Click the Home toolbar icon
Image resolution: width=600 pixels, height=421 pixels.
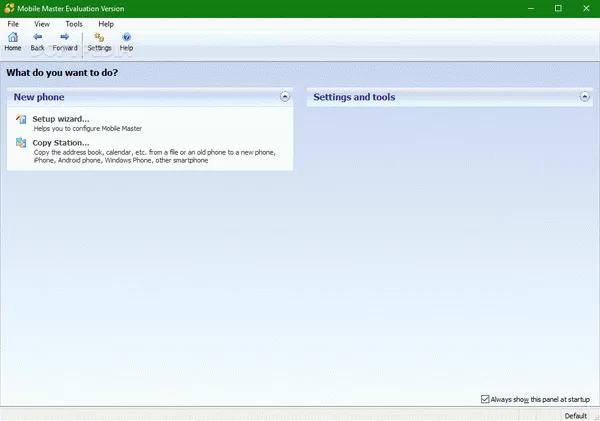coord(13,37)
